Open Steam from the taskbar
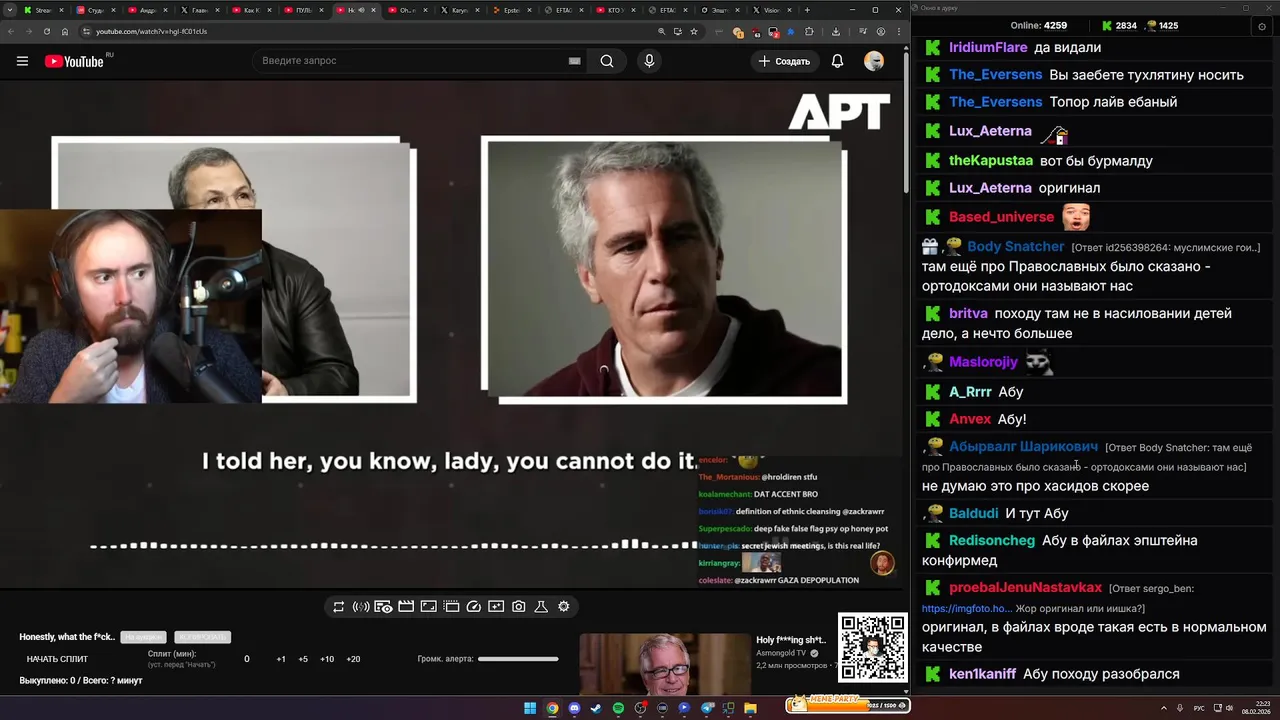Viewport: 1280px width, 720px height. [x=596, y=708]
